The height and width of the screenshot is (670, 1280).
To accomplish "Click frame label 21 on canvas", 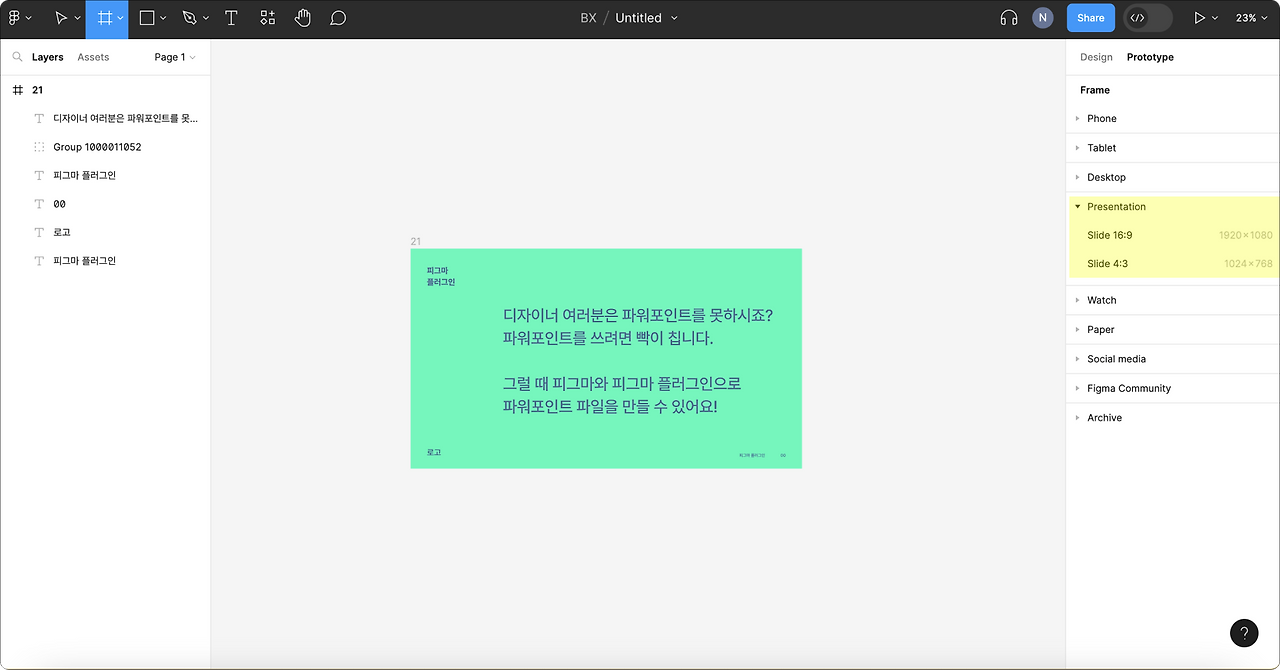I will coord(415,241).
